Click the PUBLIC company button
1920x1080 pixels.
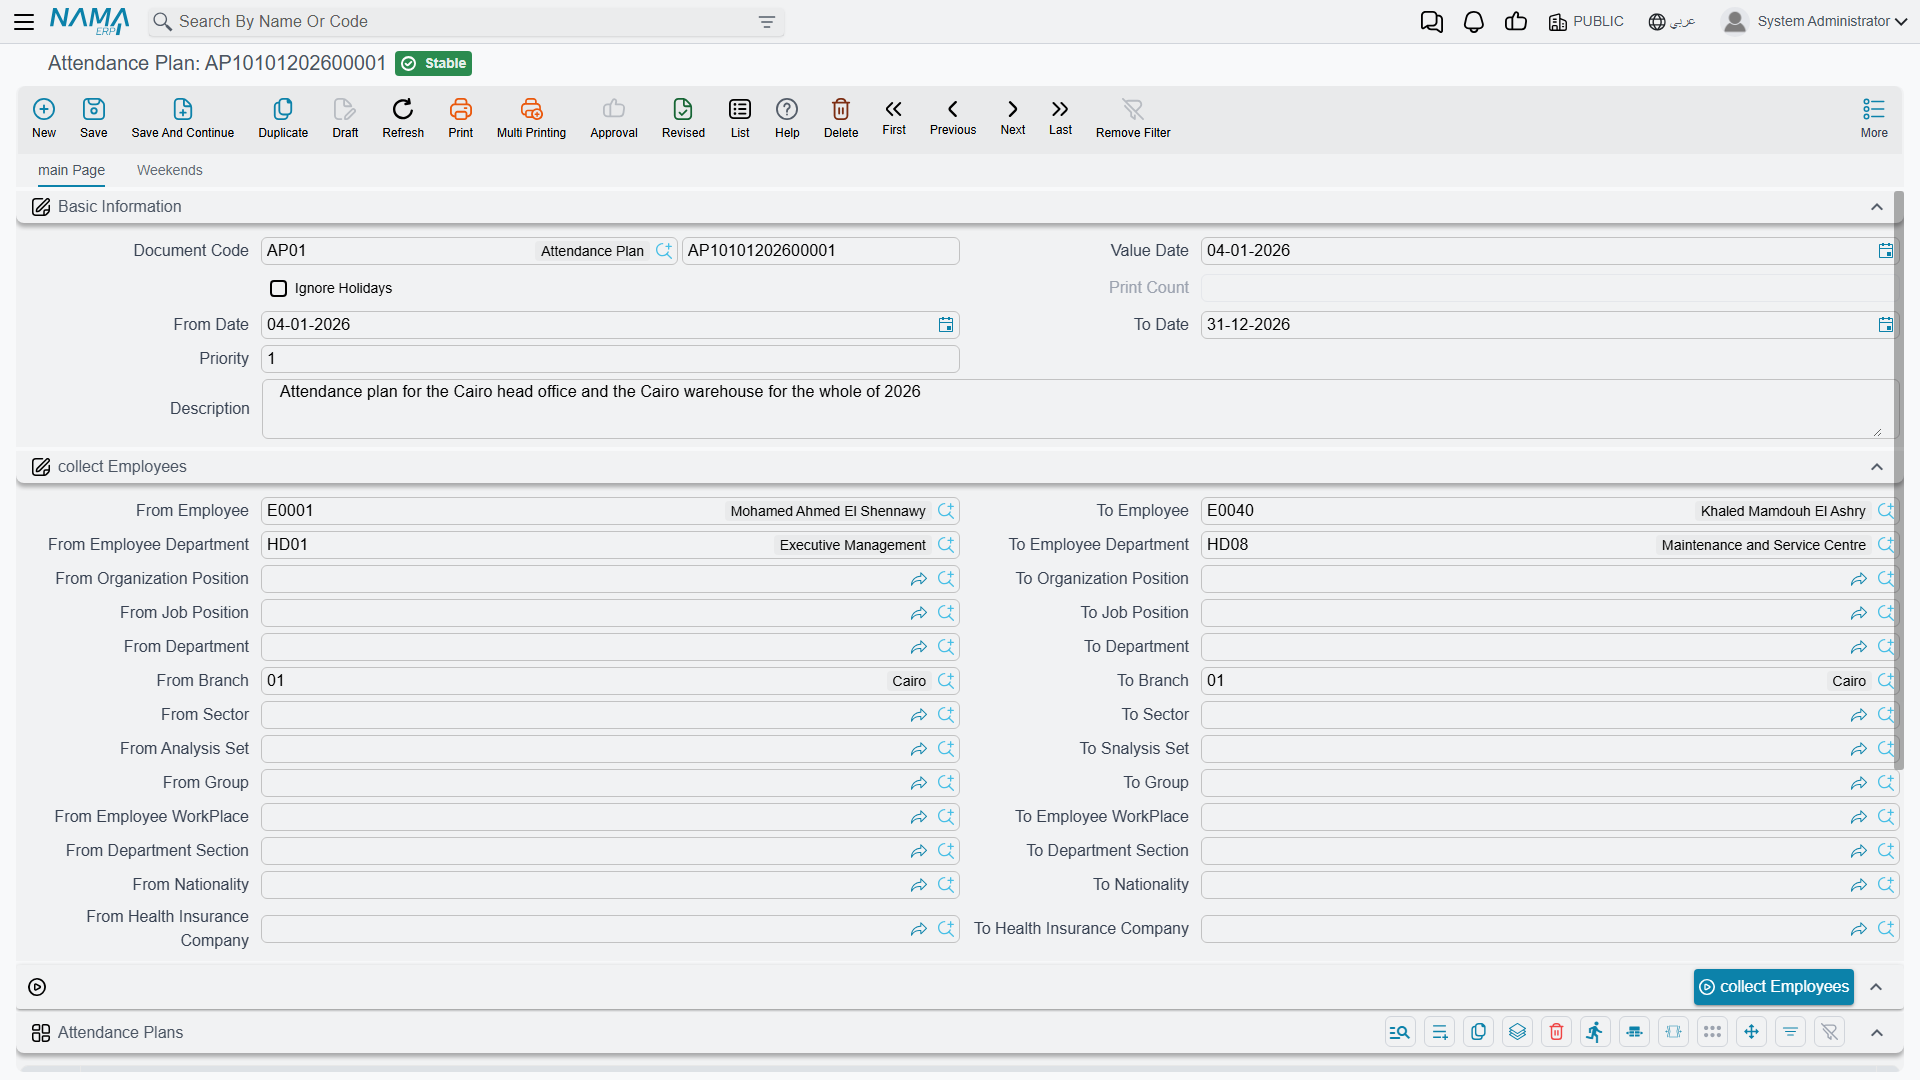coord(1586,22)
